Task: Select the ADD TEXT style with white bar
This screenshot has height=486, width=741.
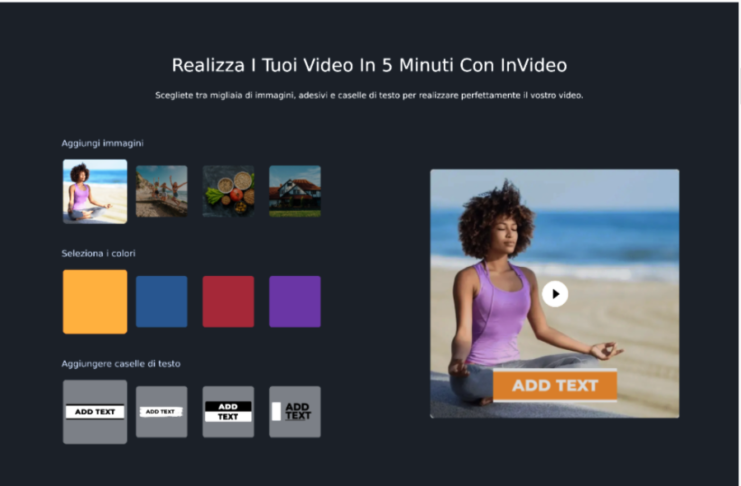Action: [295, 412]
